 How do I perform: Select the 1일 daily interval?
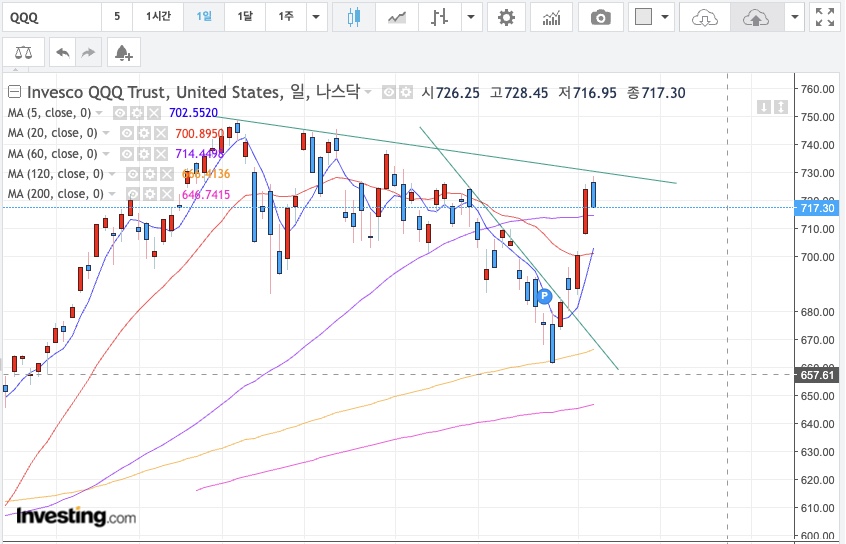204,17
